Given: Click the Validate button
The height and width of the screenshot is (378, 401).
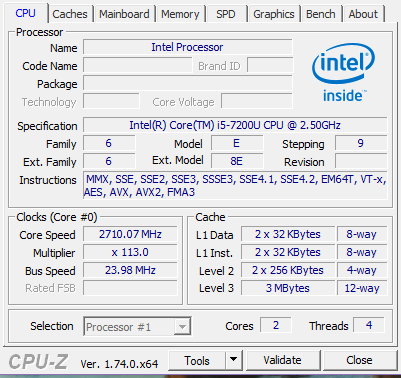Looking at the screenshot, I should coord(282,360).
